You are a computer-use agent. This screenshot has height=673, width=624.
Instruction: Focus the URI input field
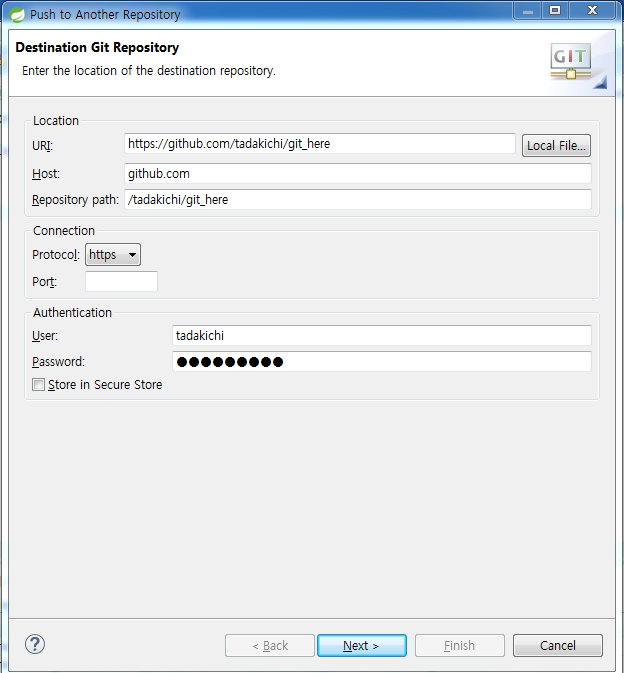(x=320, y=144)
